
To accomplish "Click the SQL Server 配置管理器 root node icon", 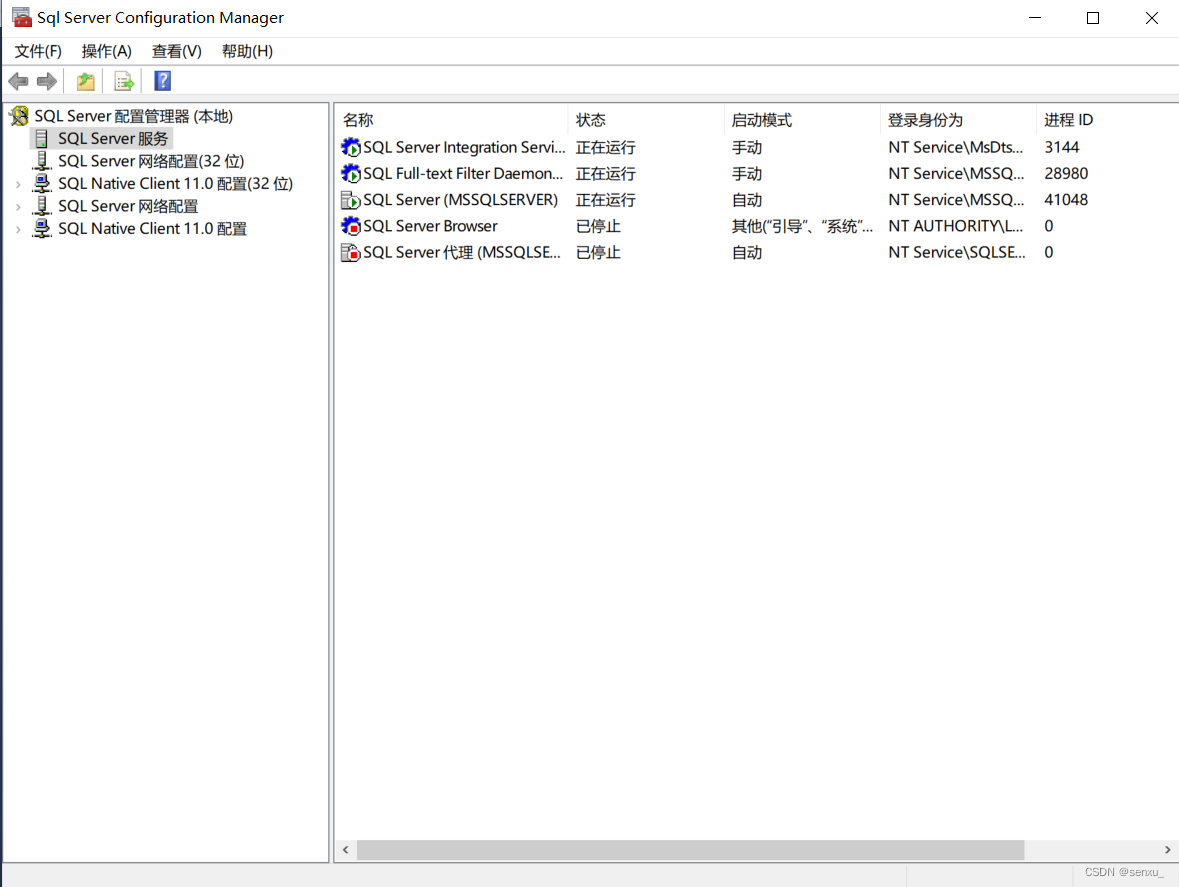I will (x=20, y=116).
